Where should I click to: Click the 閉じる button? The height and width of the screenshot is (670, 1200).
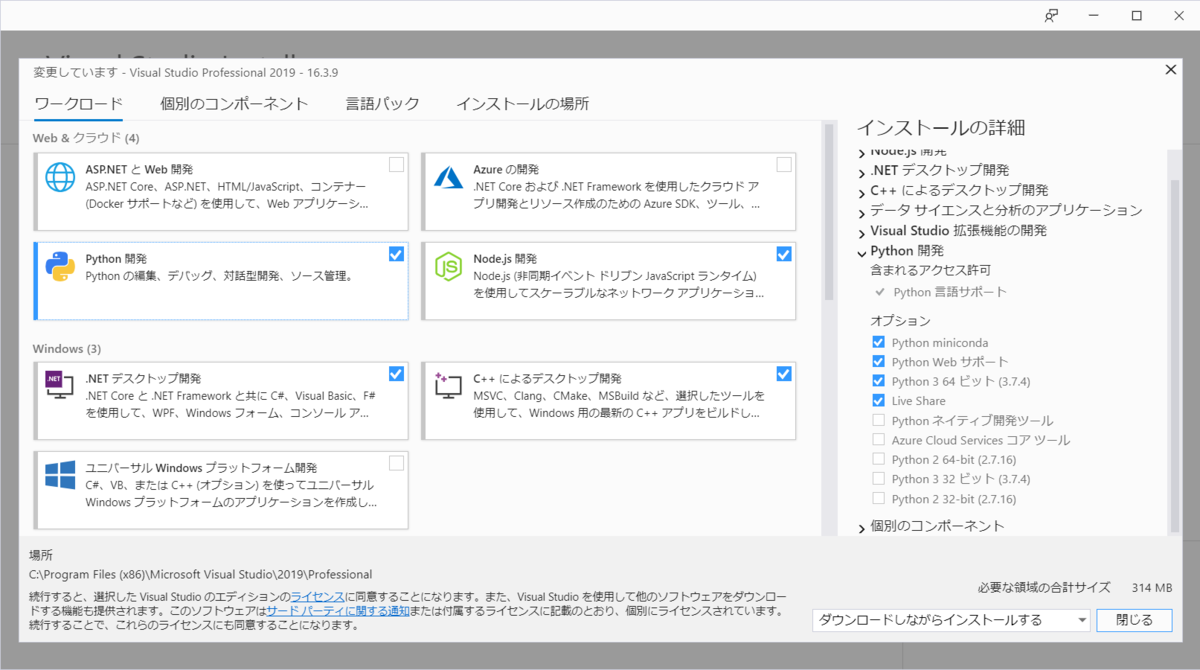coord(1134,620)
